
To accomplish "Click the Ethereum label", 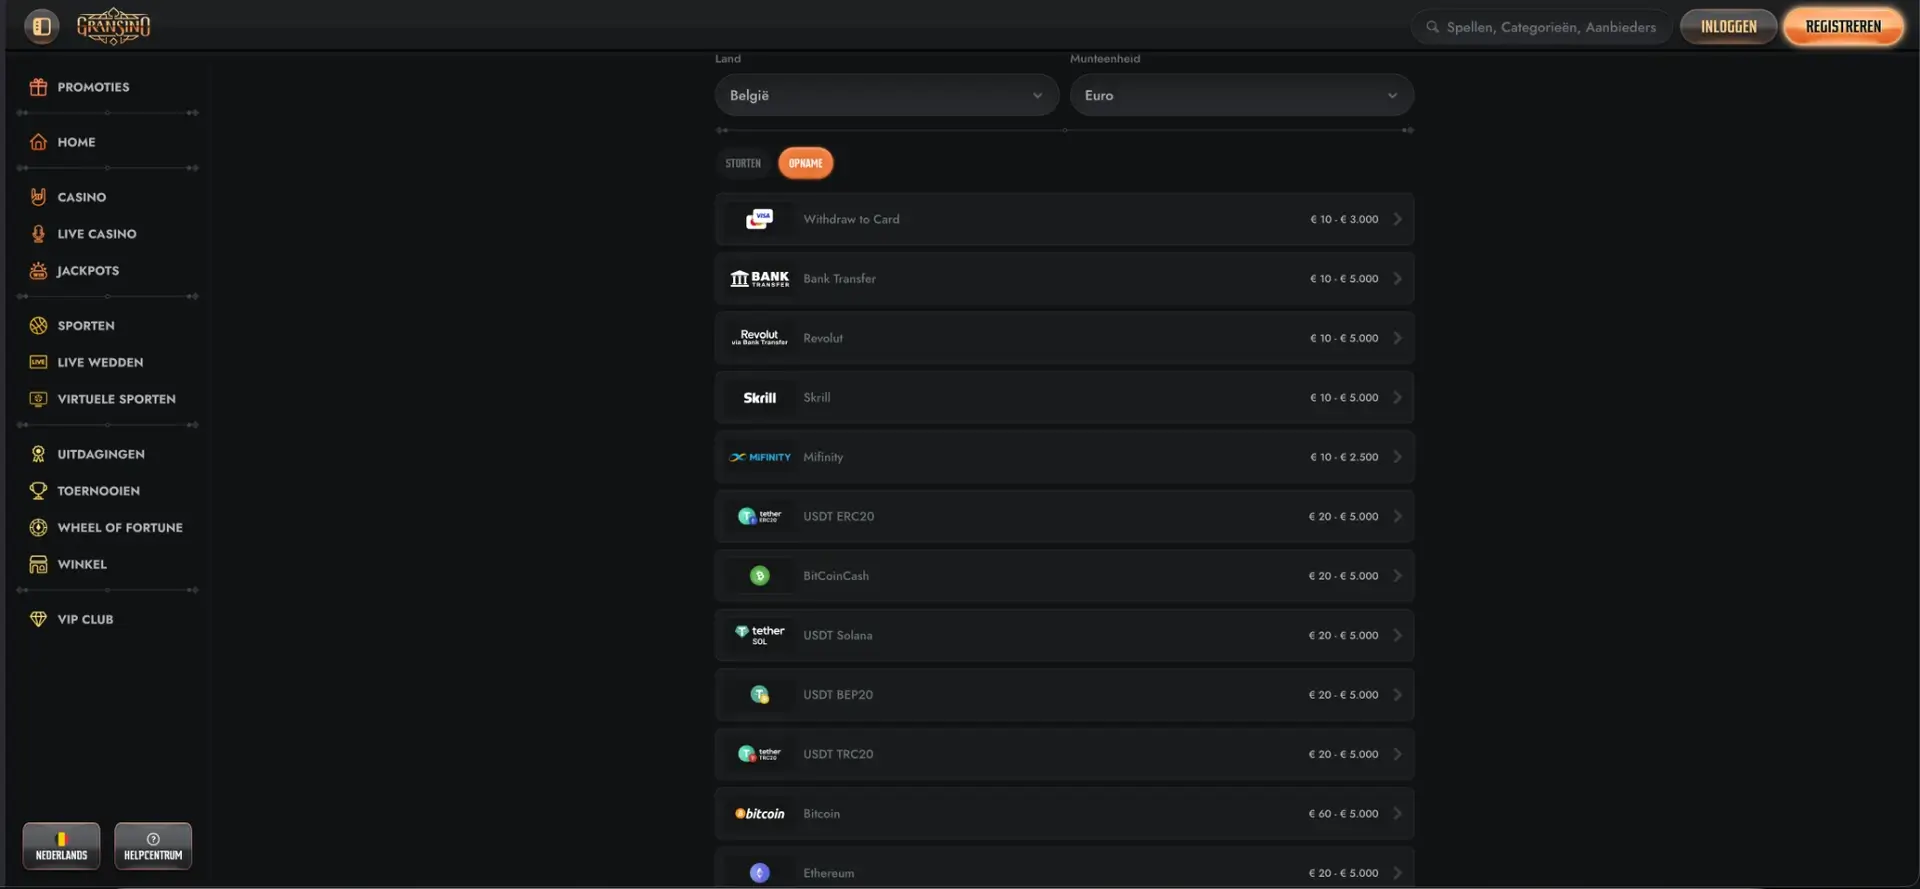I will (829, 873).
